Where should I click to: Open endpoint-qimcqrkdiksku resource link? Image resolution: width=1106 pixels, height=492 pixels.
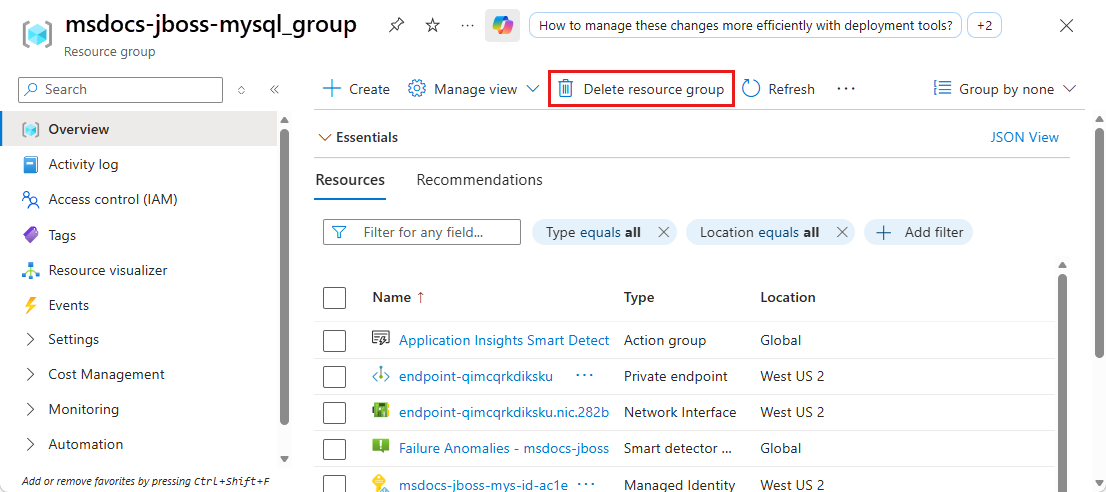click(475, 376)
